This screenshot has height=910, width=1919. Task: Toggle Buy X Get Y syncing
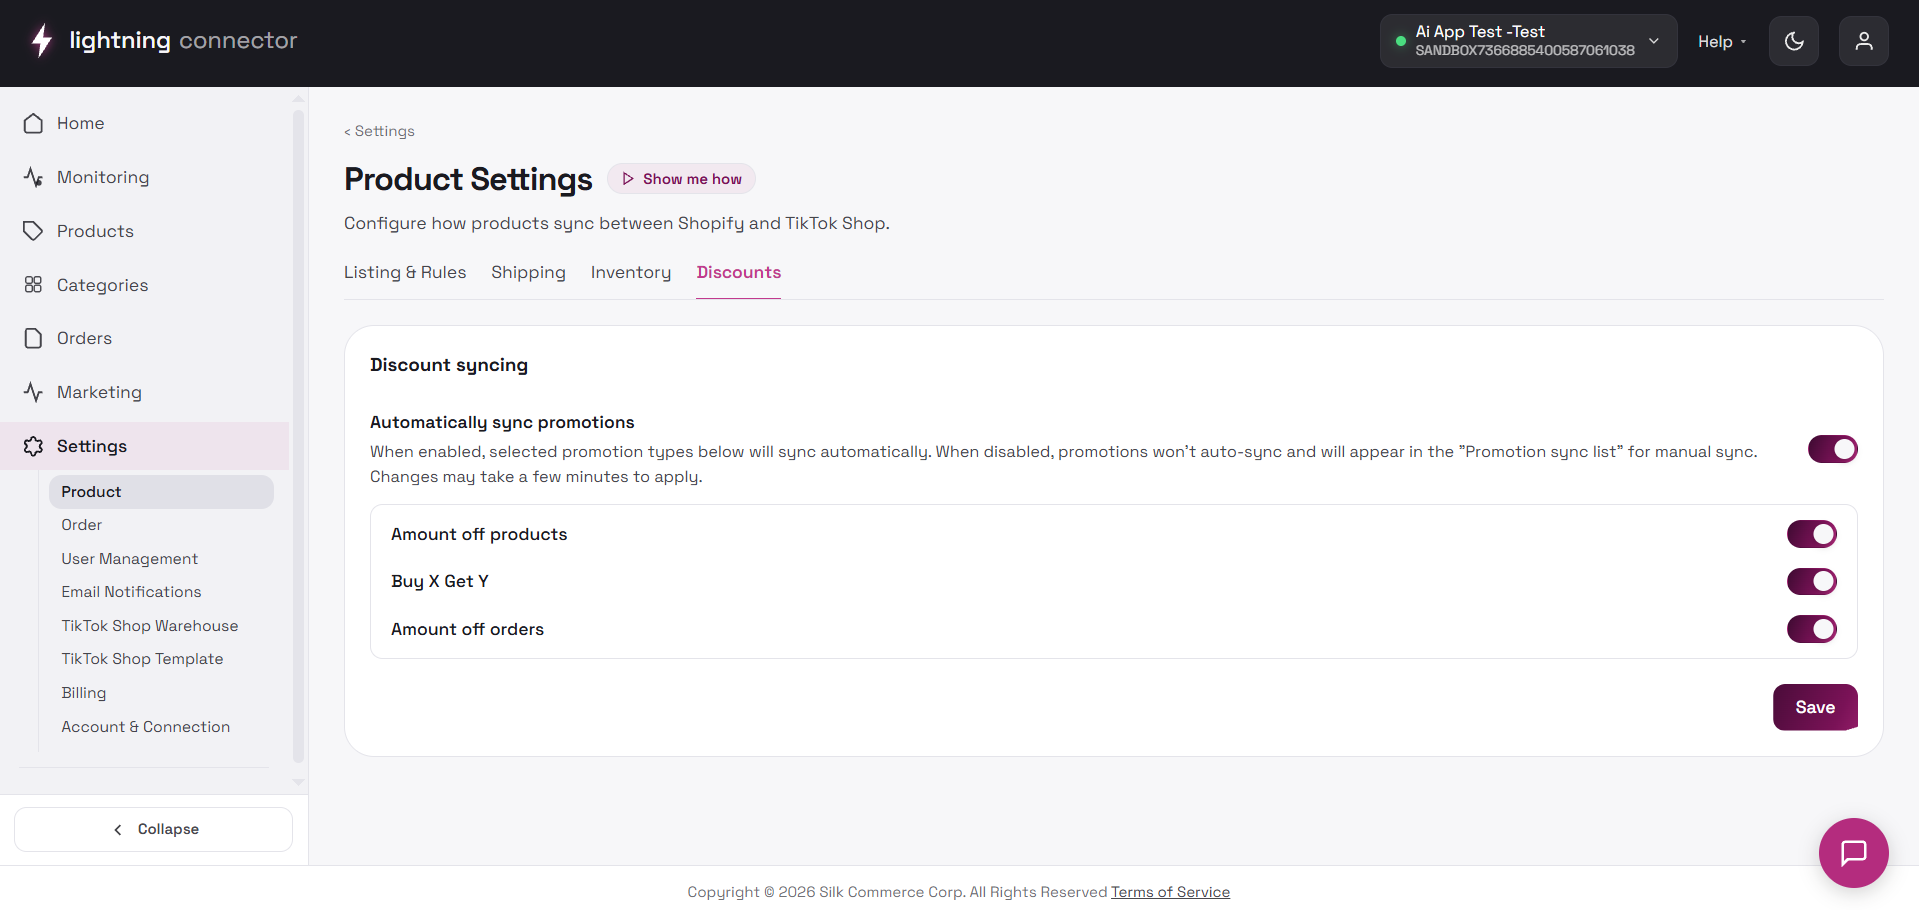1812,581
